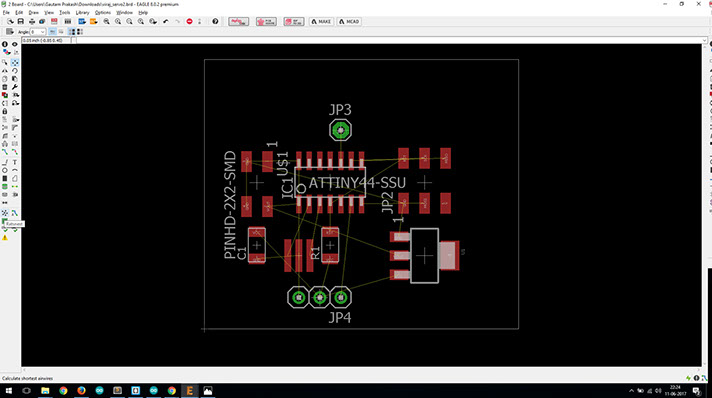Select the Ripup tool
The width and height of the screenshot is (712, 398).
[15, 151]
